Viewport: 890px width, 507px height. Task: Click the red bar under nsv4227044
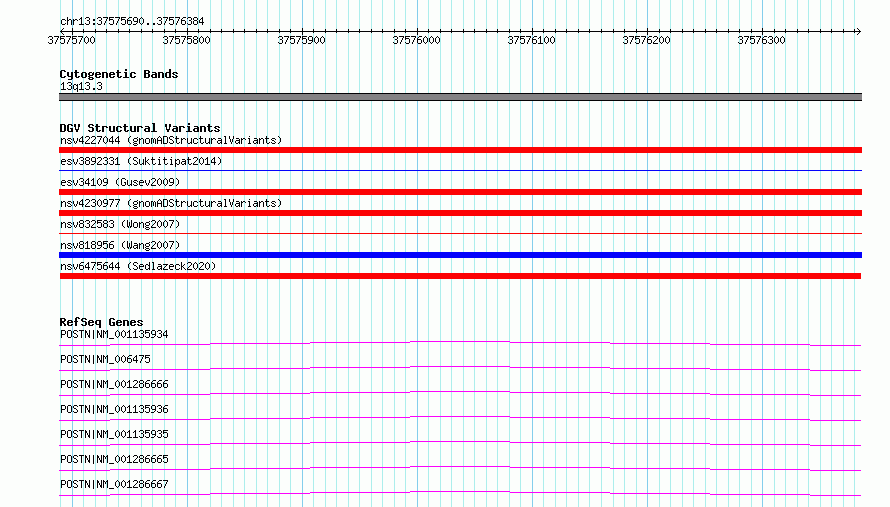coord(460,150)
